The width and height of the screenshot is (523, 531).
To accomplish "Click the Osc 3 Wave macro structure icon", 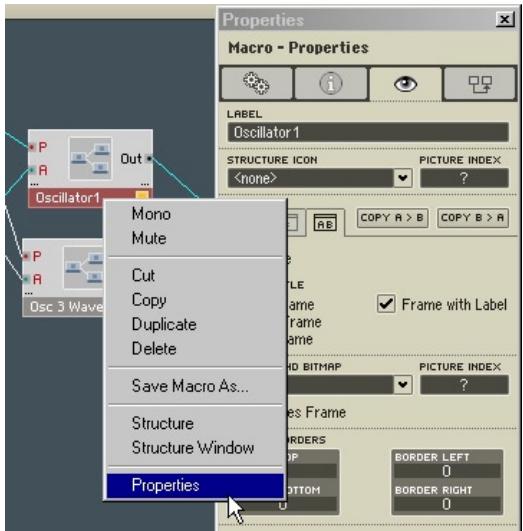I will [x=84, y=268].
